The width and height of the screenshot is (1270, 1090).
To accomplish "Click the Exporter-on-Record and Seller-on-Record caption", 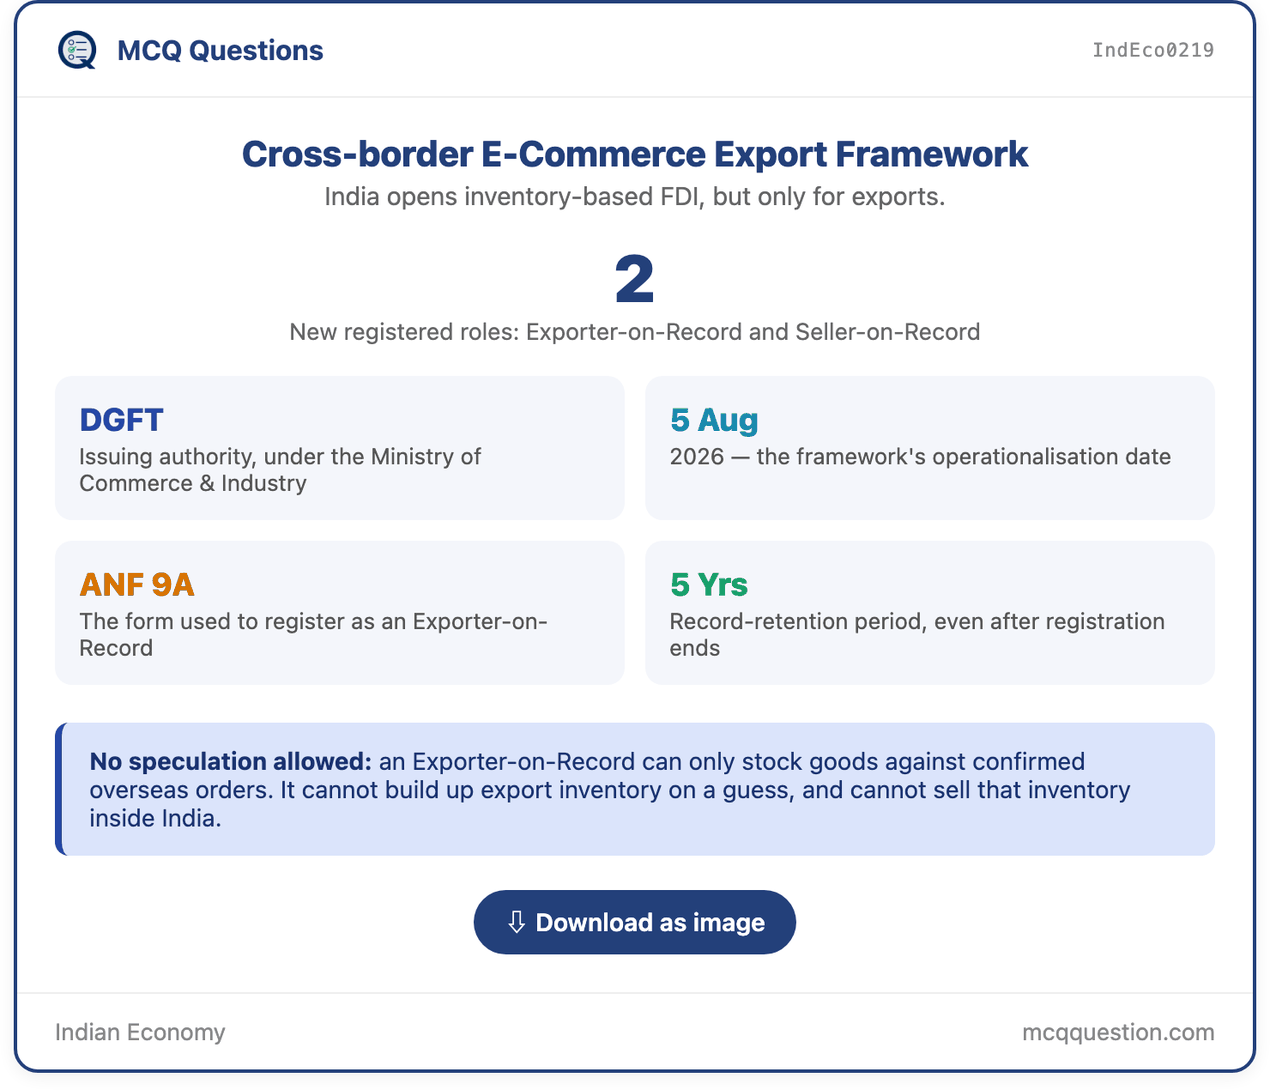I will click(x=635, y=332).
